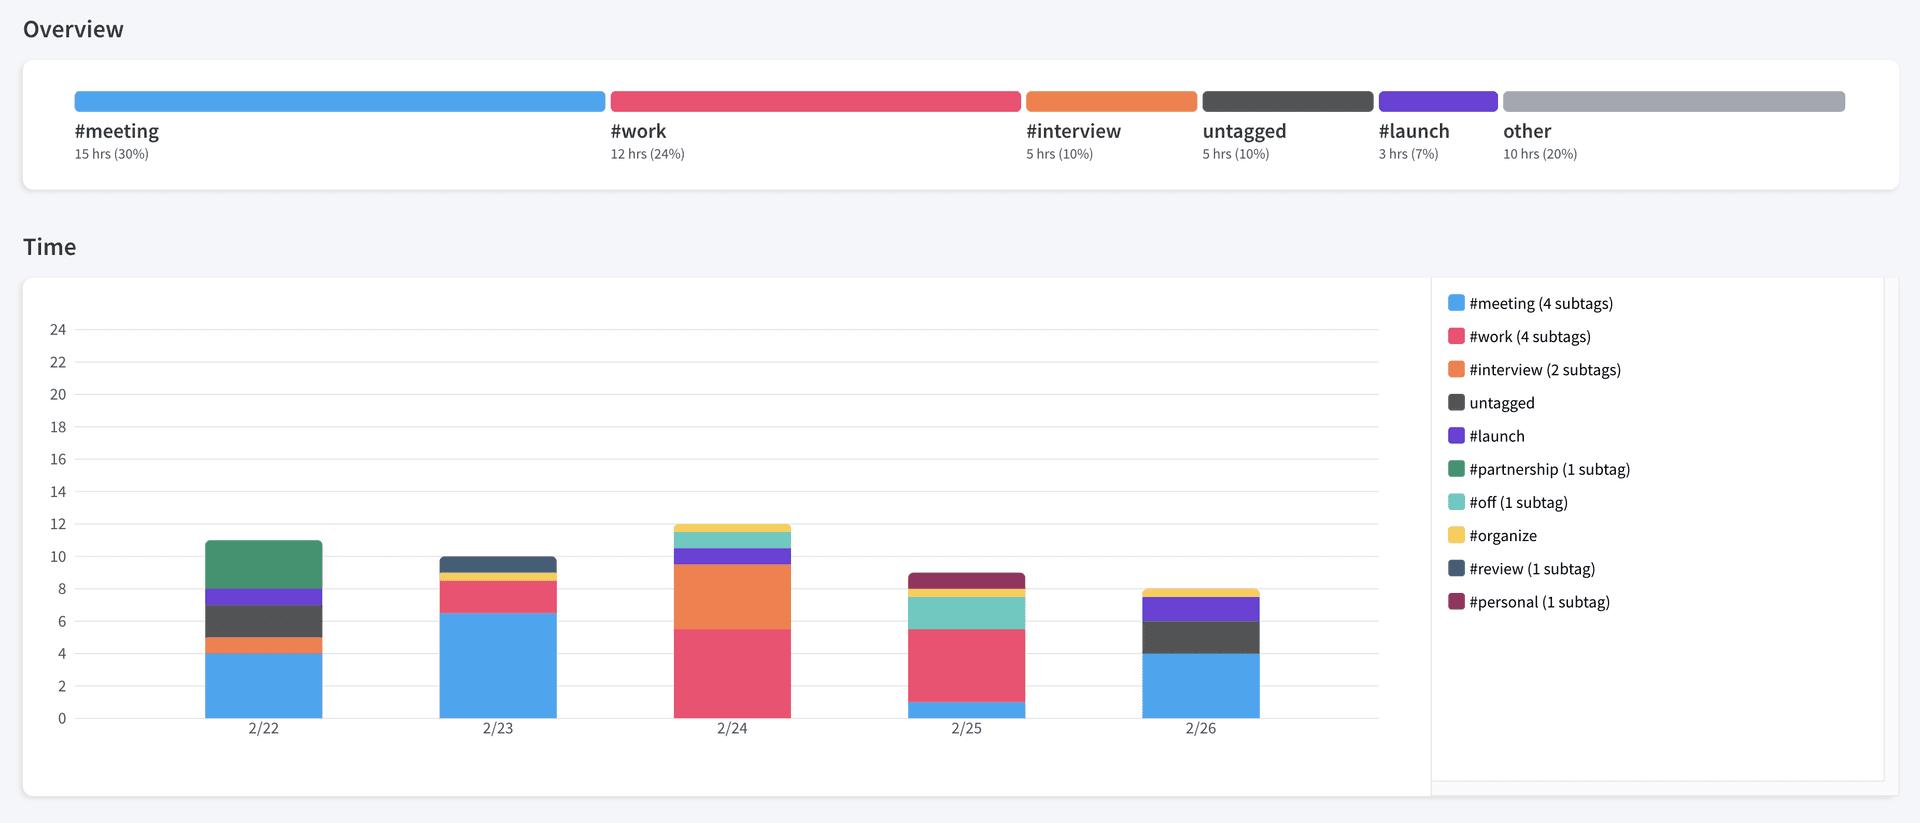Screen dimensions: 1920x823
Task: Select the orange #interview segment on 2/24
Action: coord(732,597)
